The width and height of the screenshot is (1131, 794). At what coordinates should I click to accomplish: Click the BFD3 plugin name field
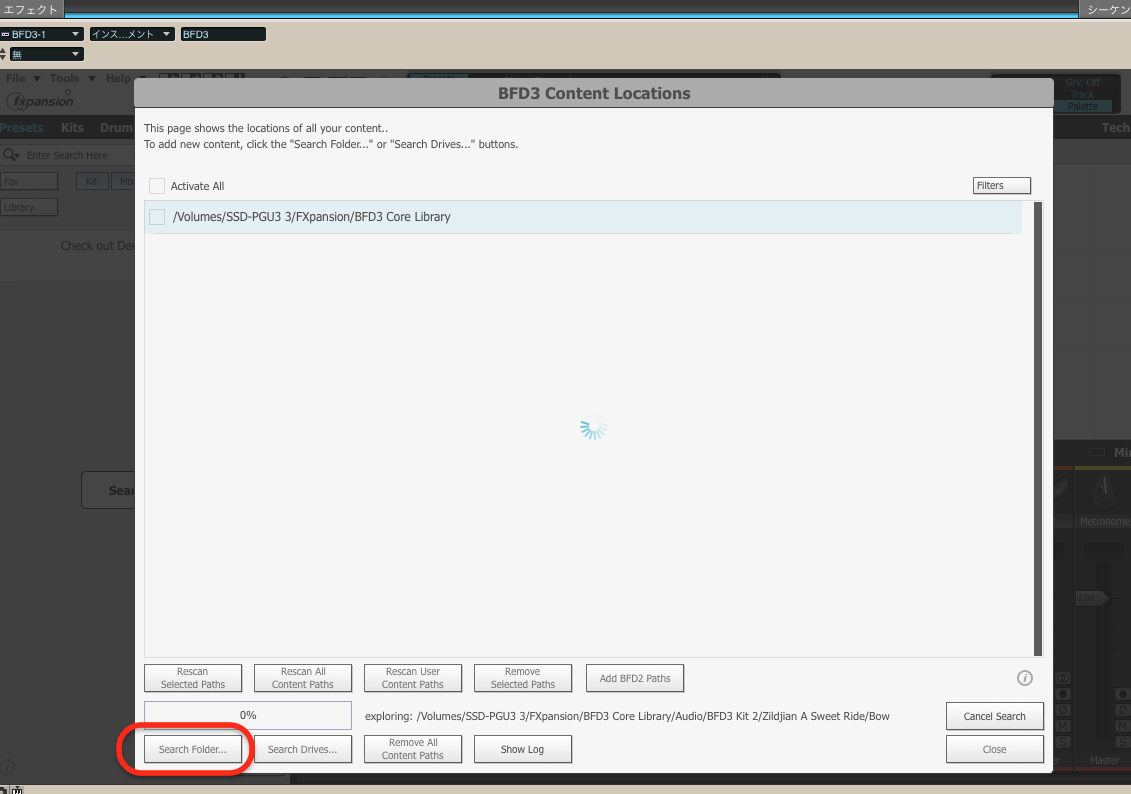[x=223, y=34]
